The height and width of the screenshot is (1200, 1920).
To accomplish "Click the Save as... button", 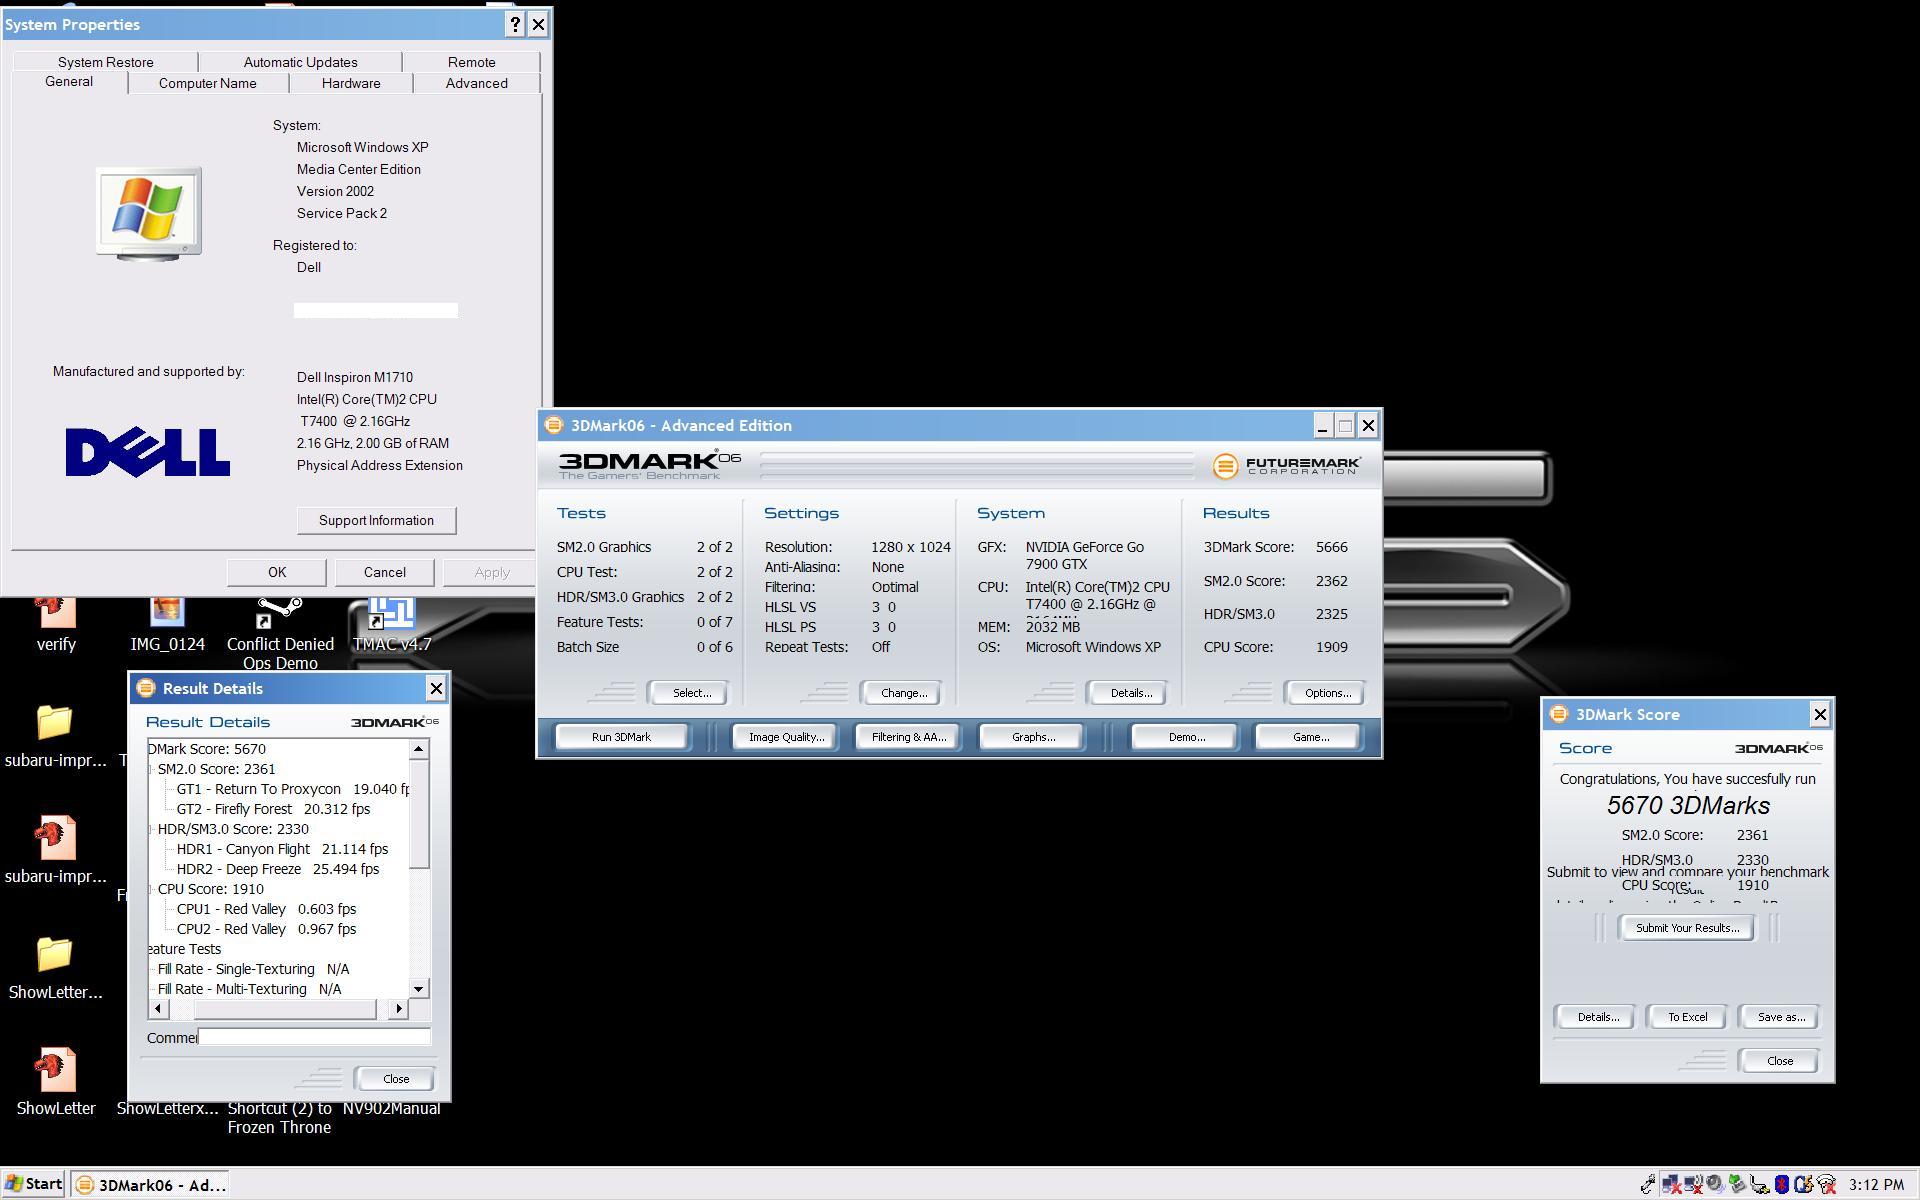I will tap(1781, 1017).
